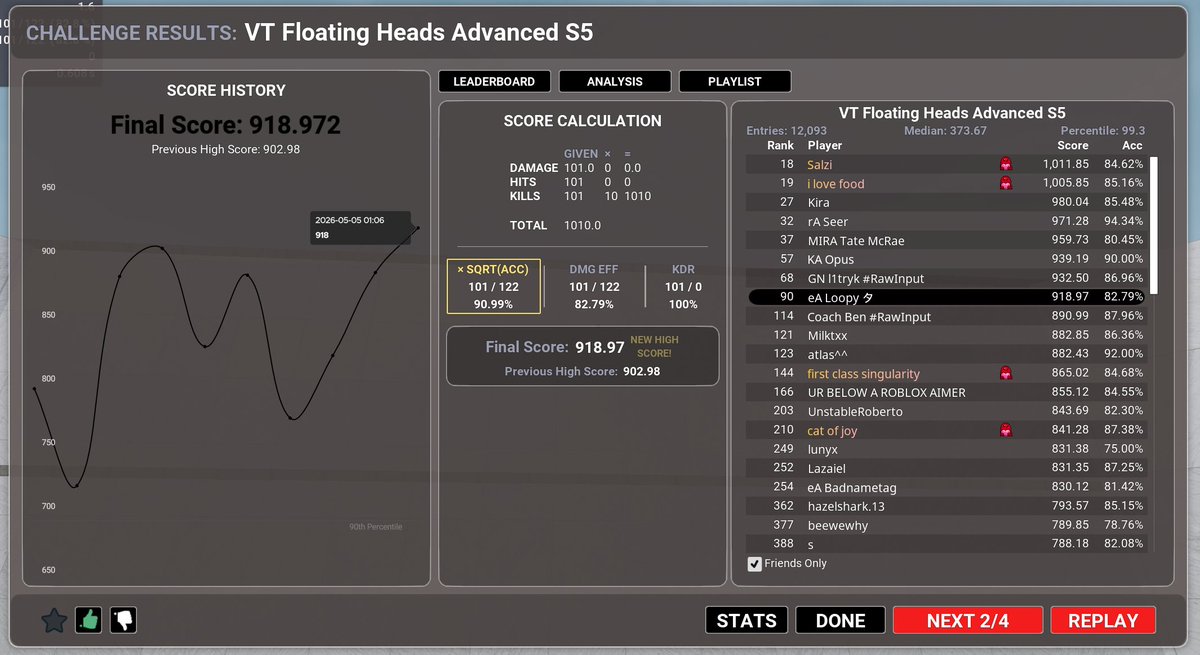
Task: Sort leaderboard by Rank column header
Action: 781,146
